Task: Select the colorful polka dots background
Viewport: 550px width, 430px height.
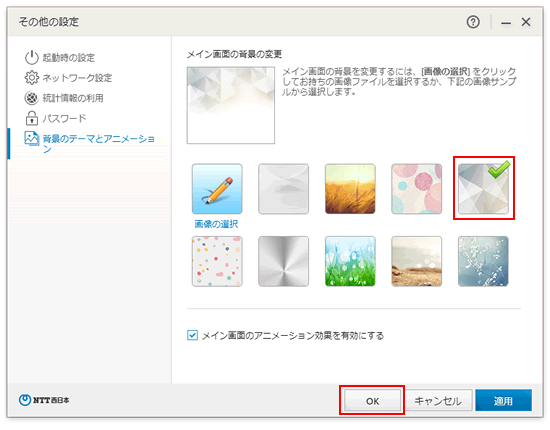Action: 217,261
